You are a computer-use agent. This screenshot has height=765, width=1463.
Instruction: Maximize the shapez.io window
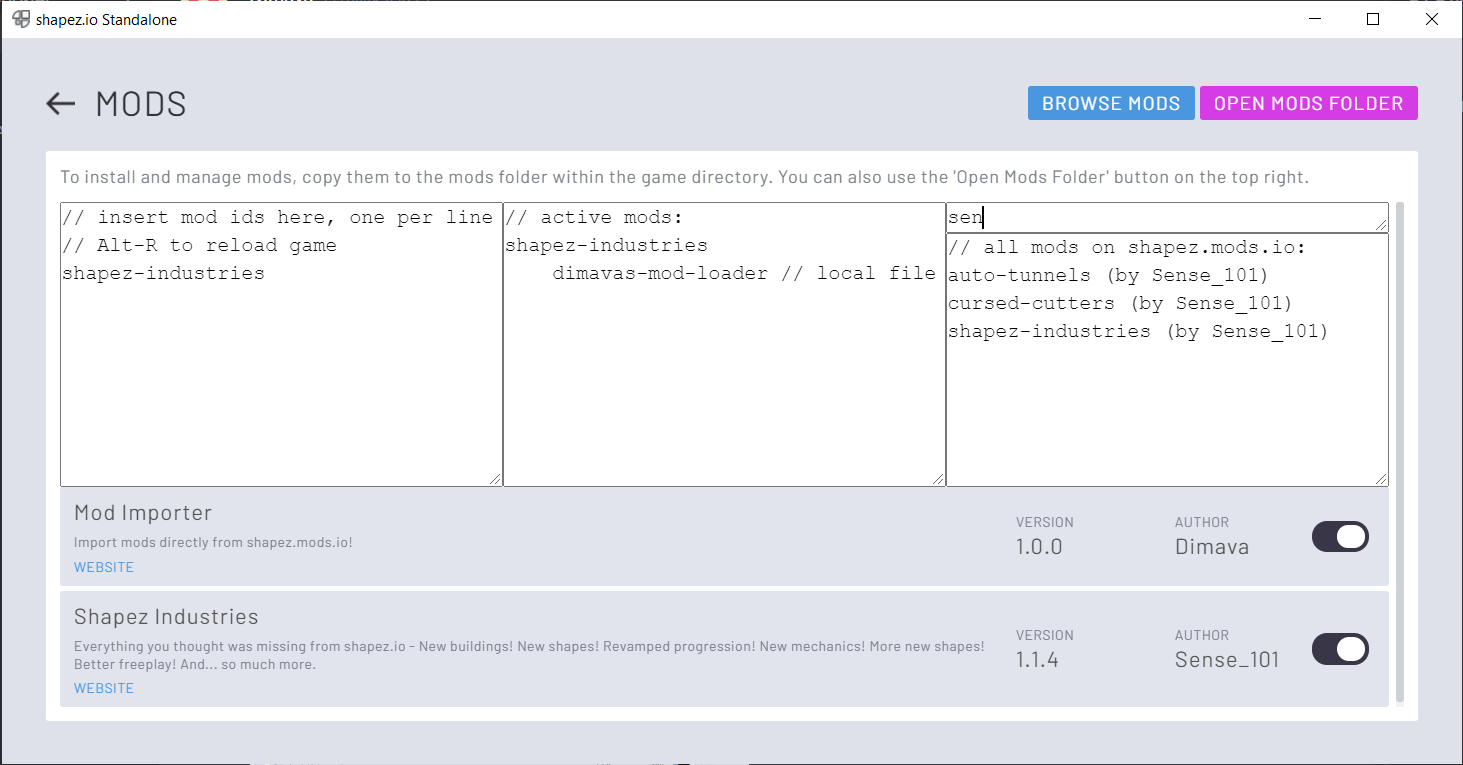[x=1373, y=19]
